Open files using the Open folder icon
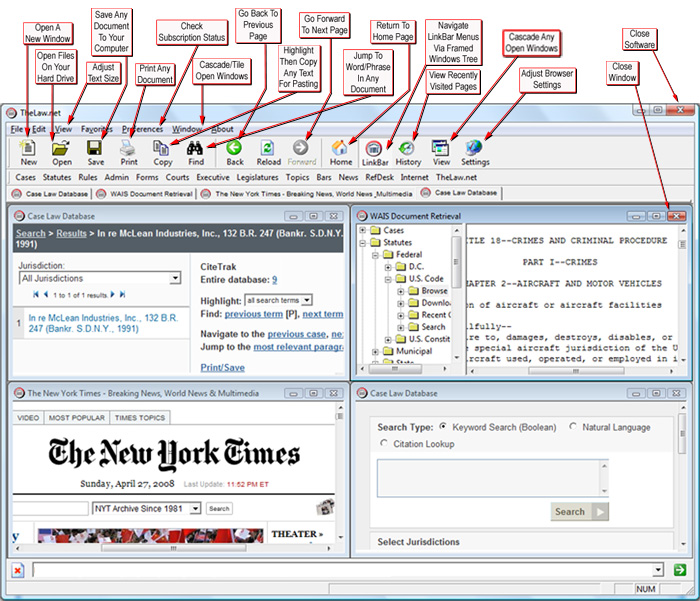700x601 pixels. click(x=61, y=148)
